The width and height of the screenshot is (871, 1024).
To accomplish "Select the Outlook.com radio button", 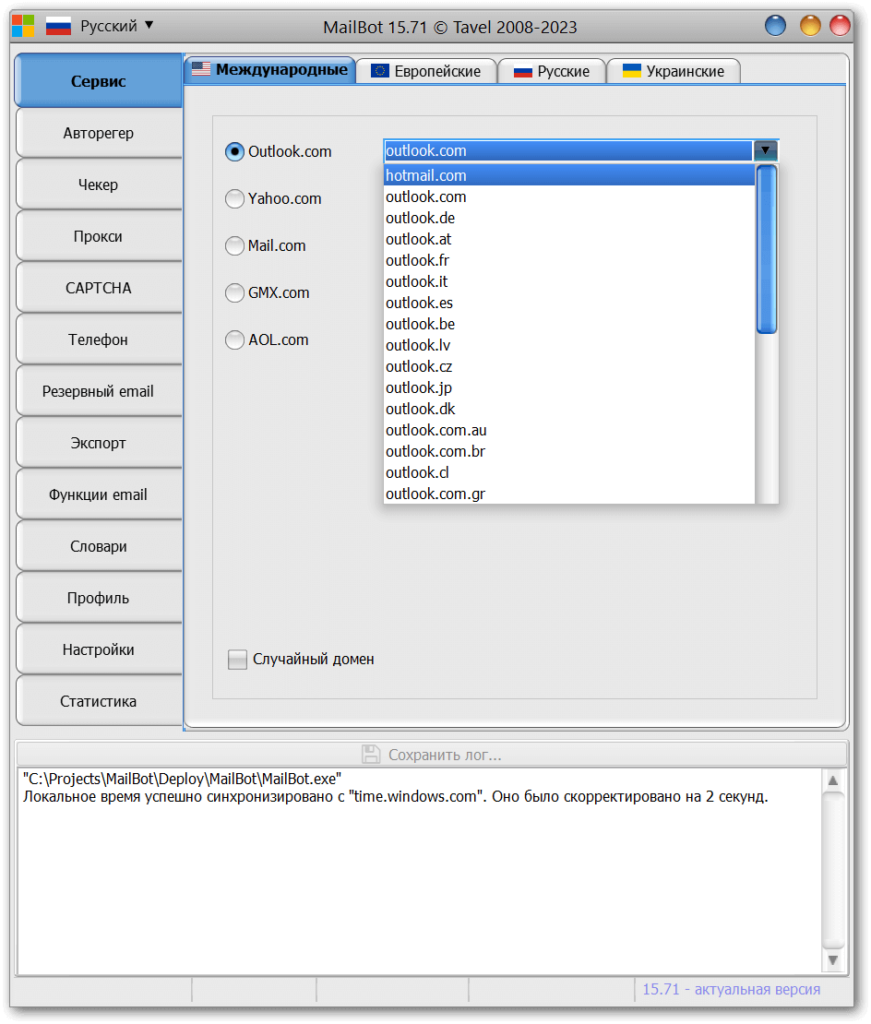I will pyautogui.click(x=234, y=152).
